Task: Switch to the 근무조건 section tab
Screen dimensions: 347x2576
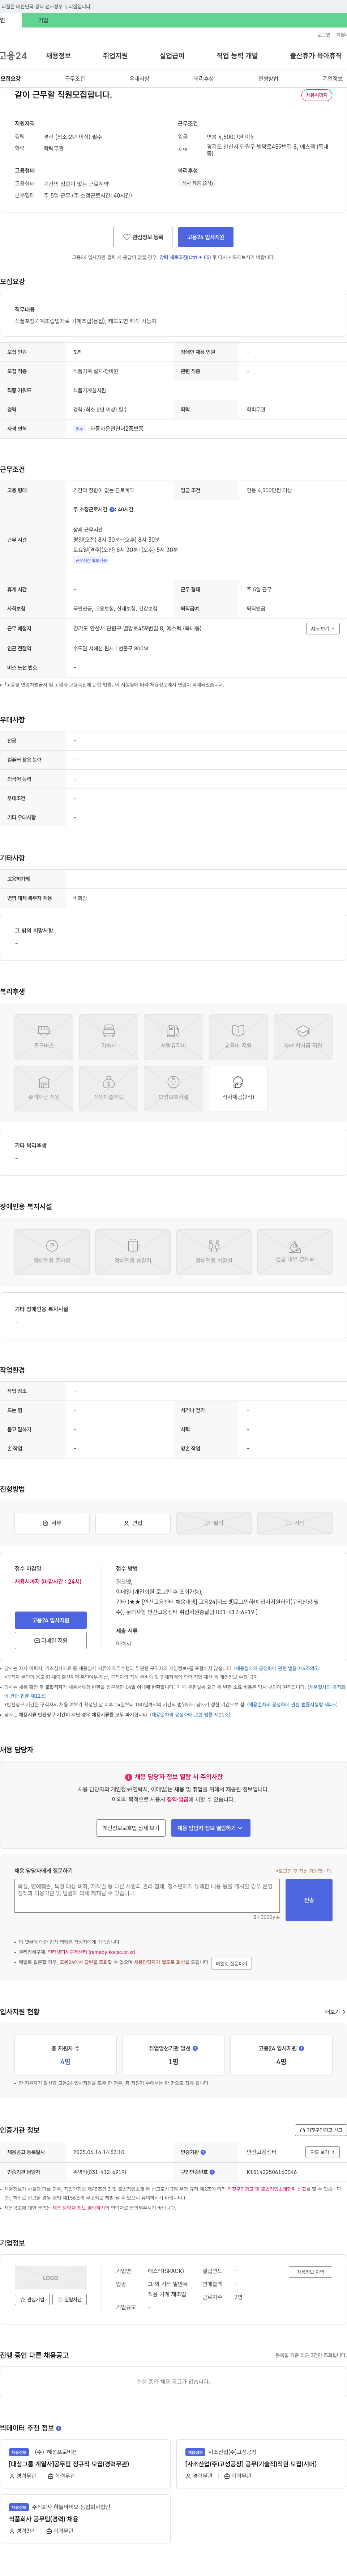Action: coord(75,79)
